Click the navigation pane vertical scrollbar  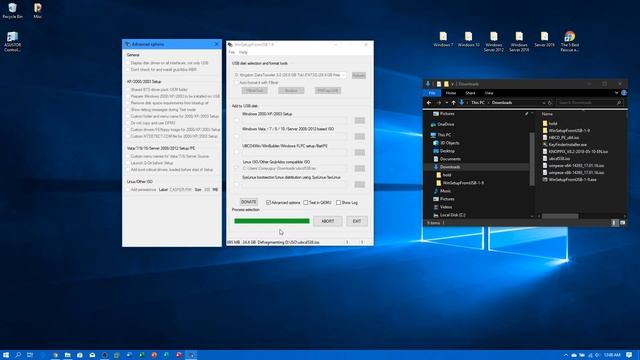tap(532, 159)
